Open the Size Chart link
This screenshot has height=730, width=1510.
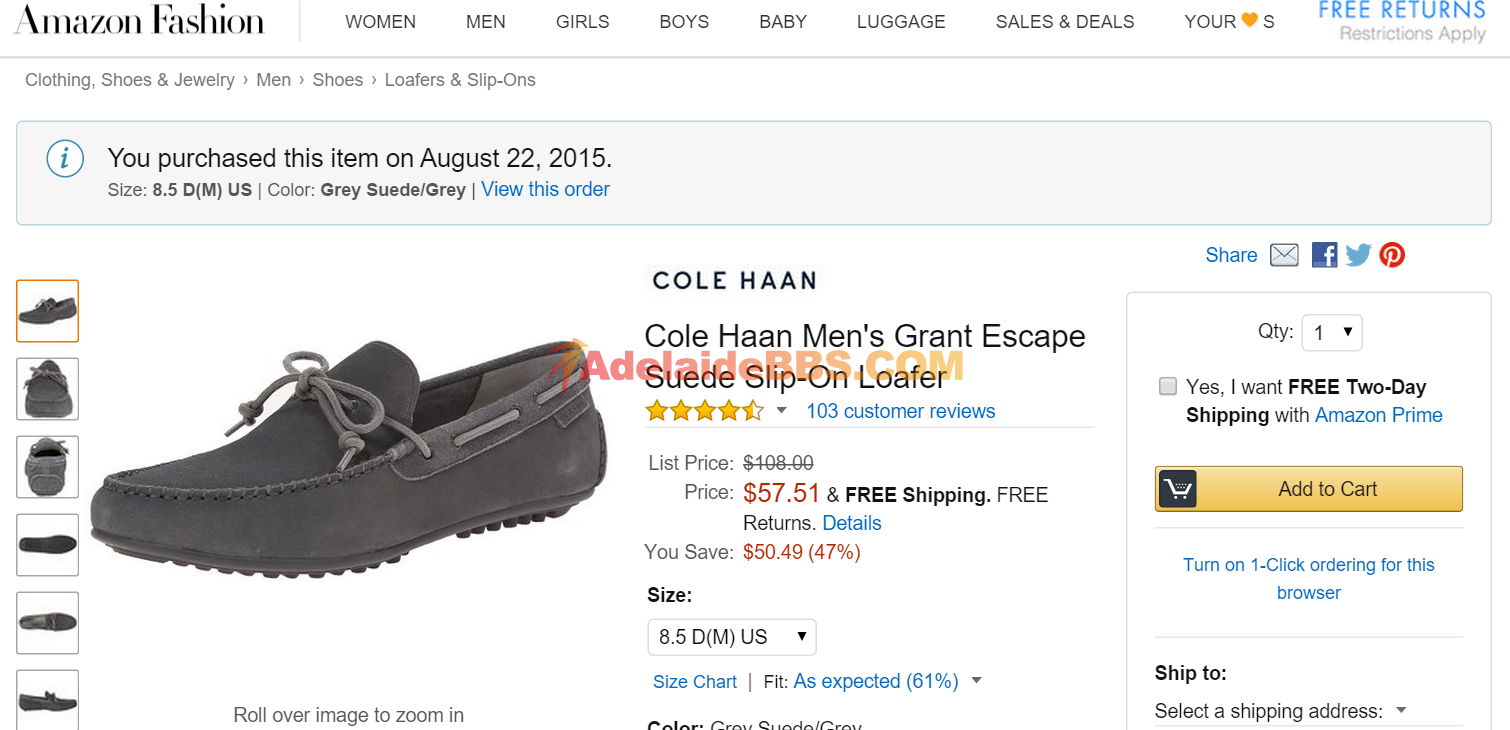point(695,682)
